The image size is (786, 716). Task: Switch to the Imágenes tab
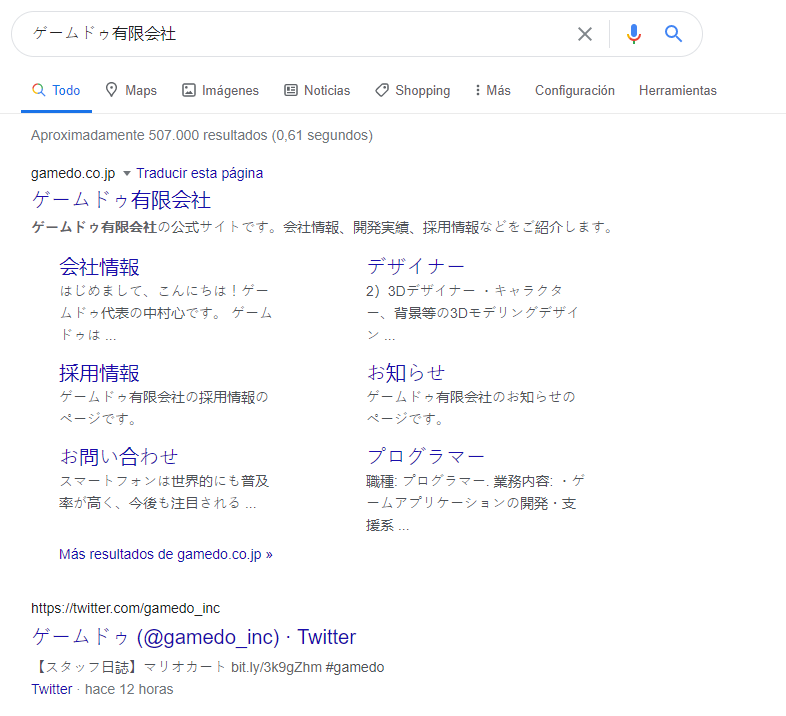tap(220, 90)
